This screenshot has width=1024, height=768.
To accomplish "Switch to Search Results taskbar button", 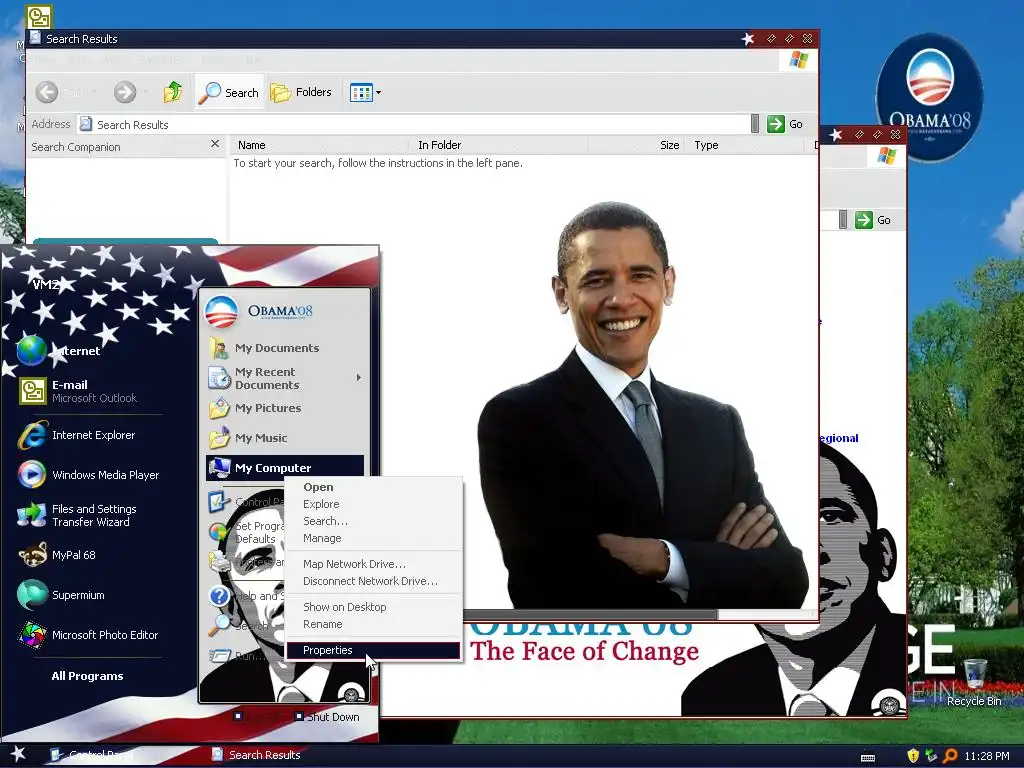I will pyautogui.click(x=257, y=755).
